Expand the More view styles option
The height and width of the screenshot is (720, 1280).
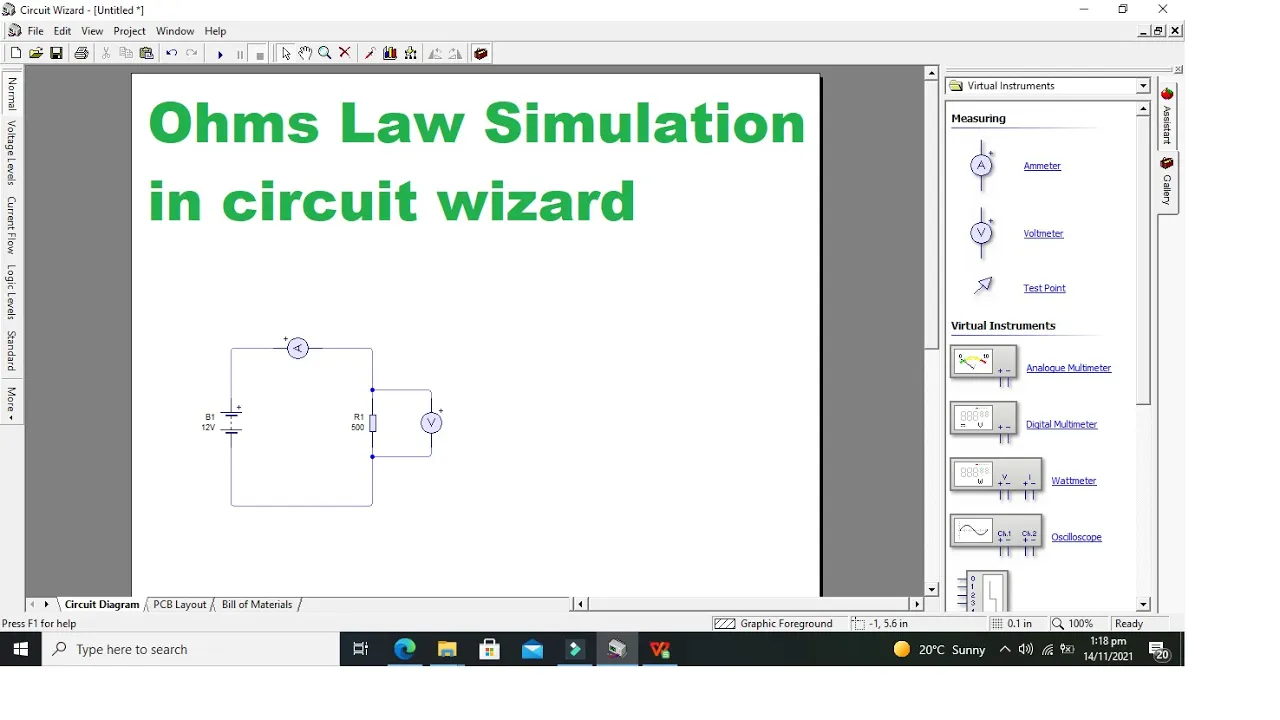pos(12,402)
